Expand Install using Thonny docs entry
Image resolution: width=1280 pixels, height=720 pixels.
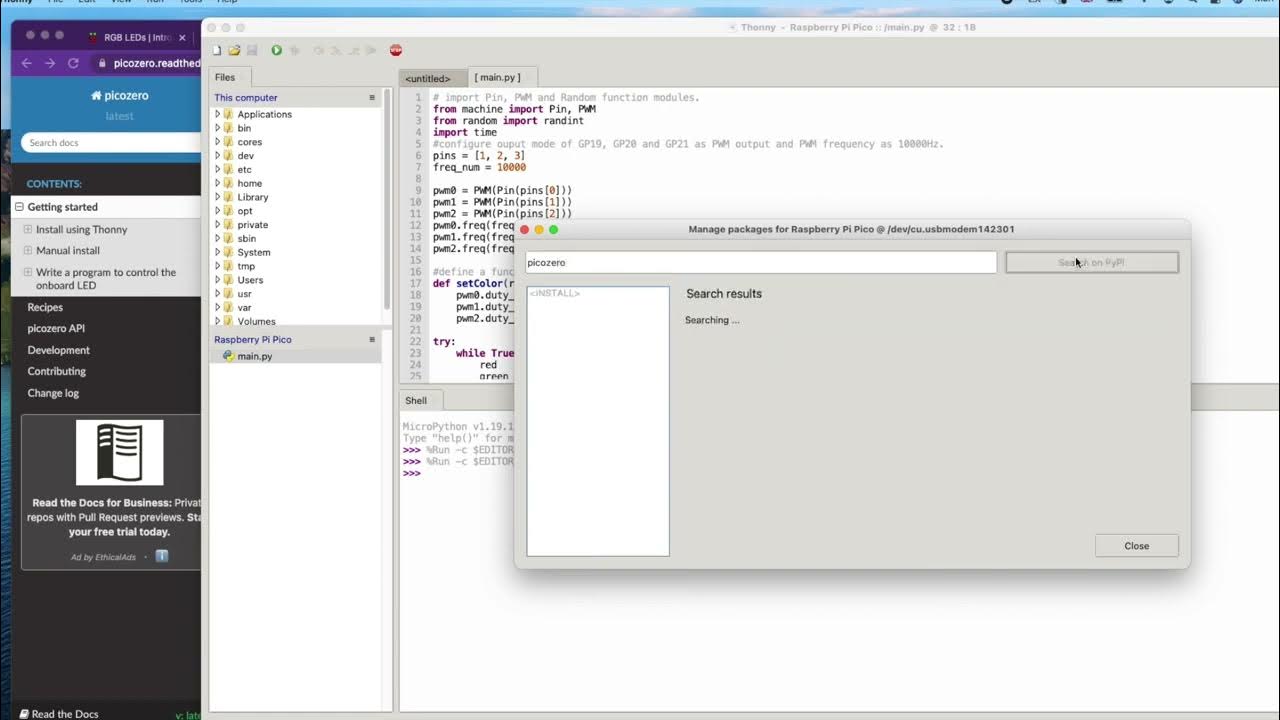pyautogui.click(x=28, y=229)
